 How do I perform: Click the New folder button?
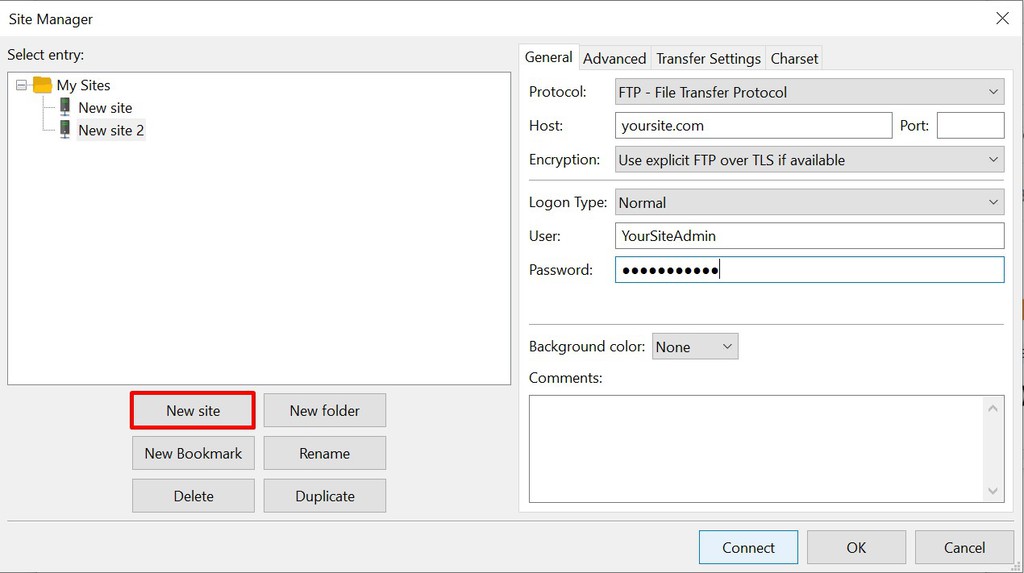pos(325,410)
